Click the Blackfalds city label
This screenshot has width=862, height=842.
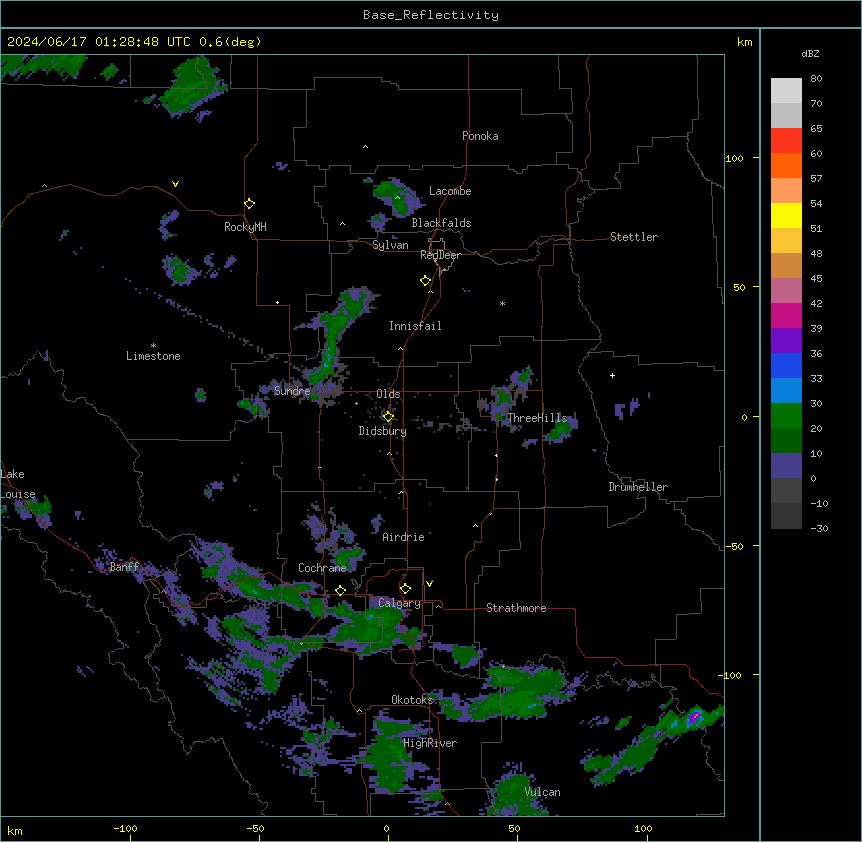[x=441, y=223]
